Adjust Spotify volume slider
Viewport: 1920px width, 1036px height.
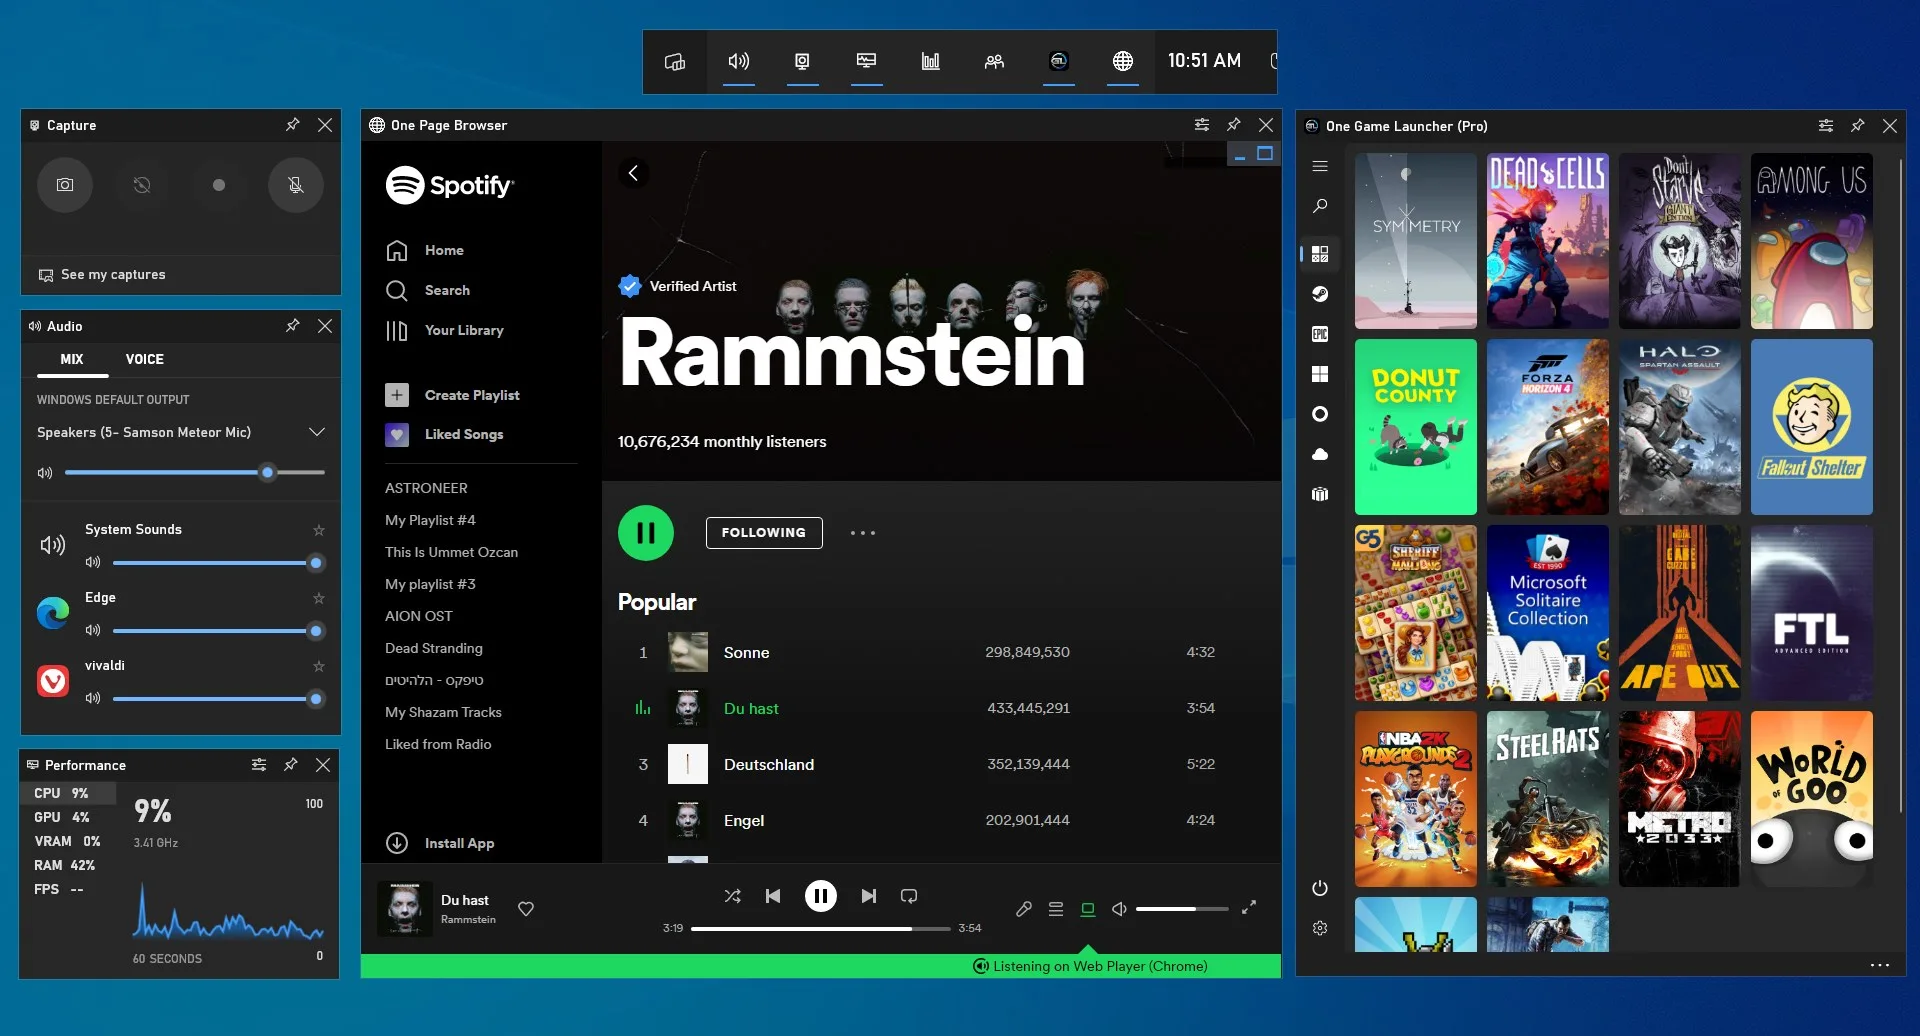(x=1182, y=909)
